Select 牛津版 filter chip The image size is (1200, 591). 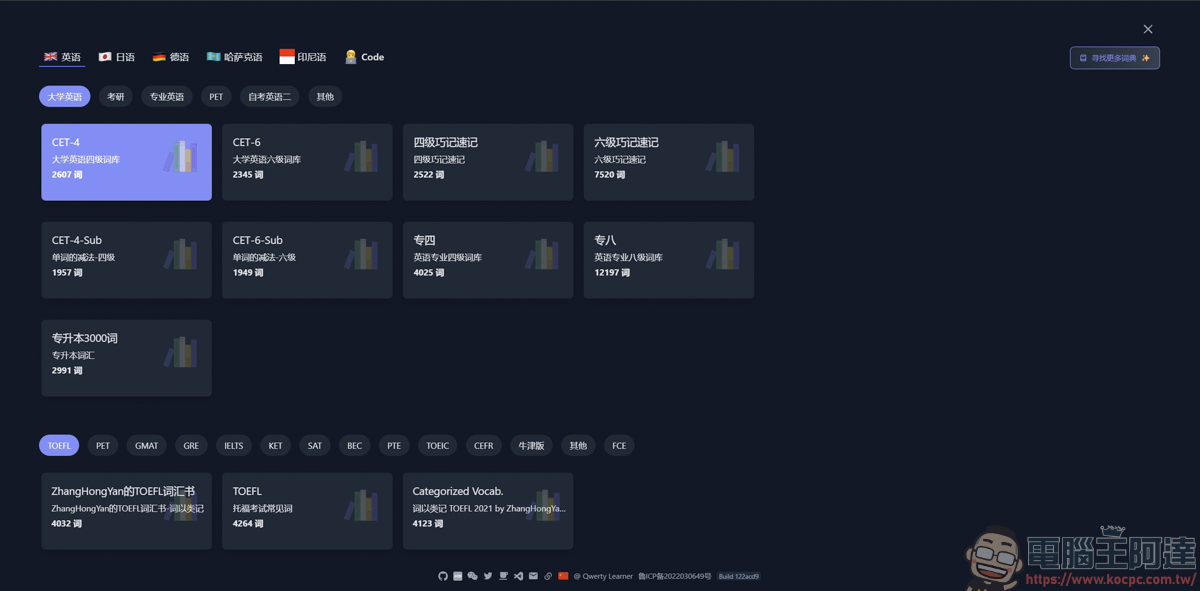pyautogui.click(x=531, y=446)
